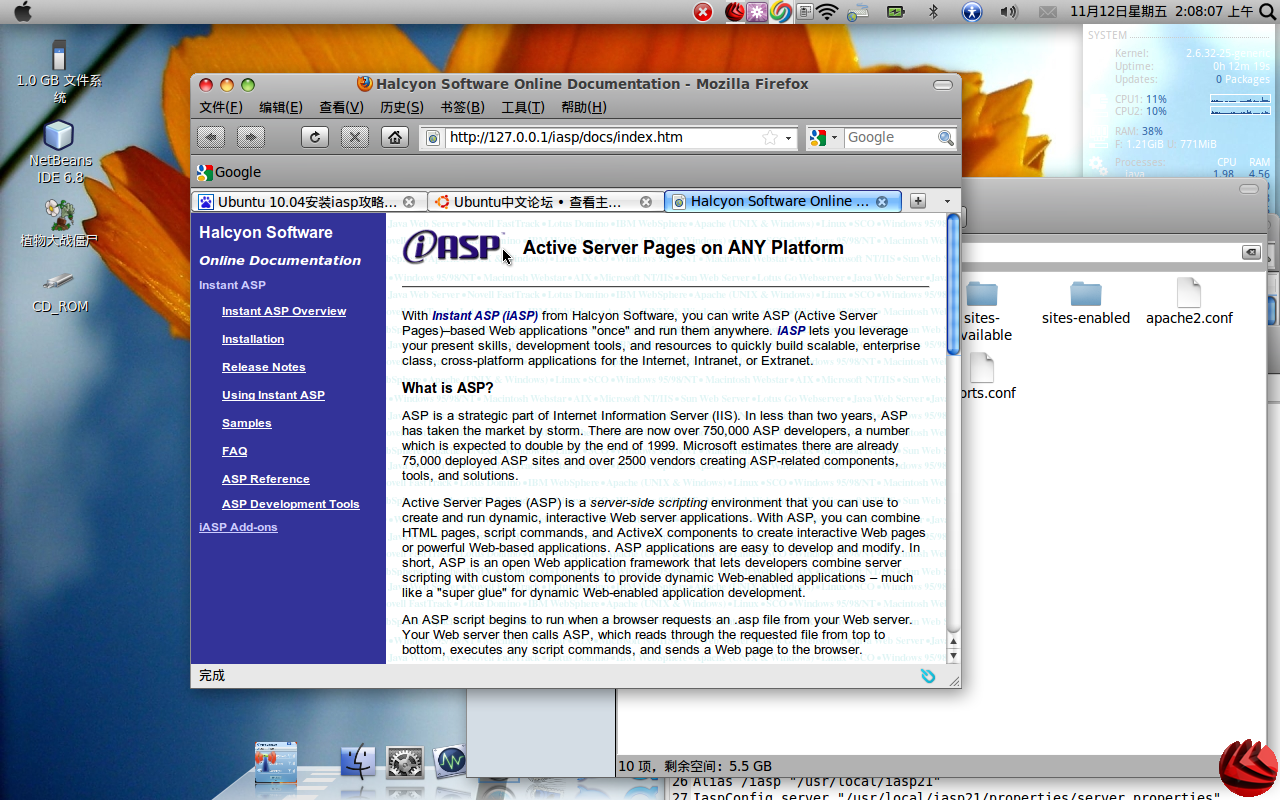This screenshot has width=1280, height=800.
Task: Open the 文件(F) menu
Action: (220, 107)
